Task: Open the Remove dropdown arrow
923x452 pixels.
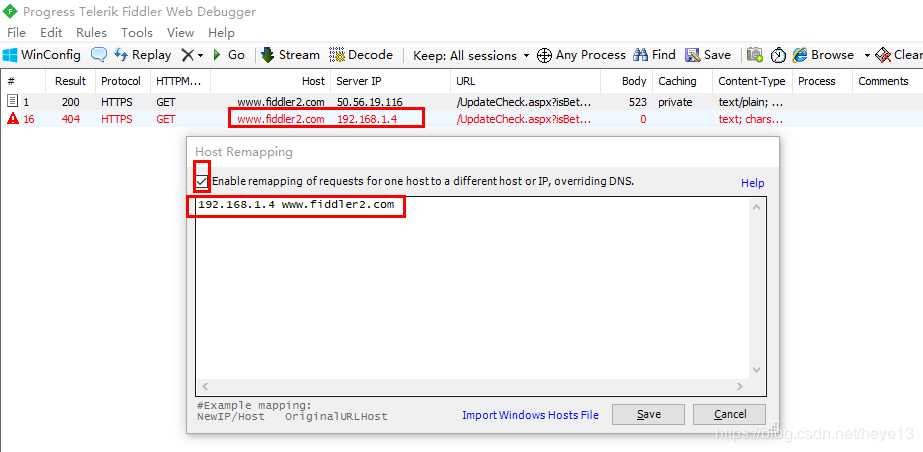Action: pyautogui.click(x=200, y=56)
